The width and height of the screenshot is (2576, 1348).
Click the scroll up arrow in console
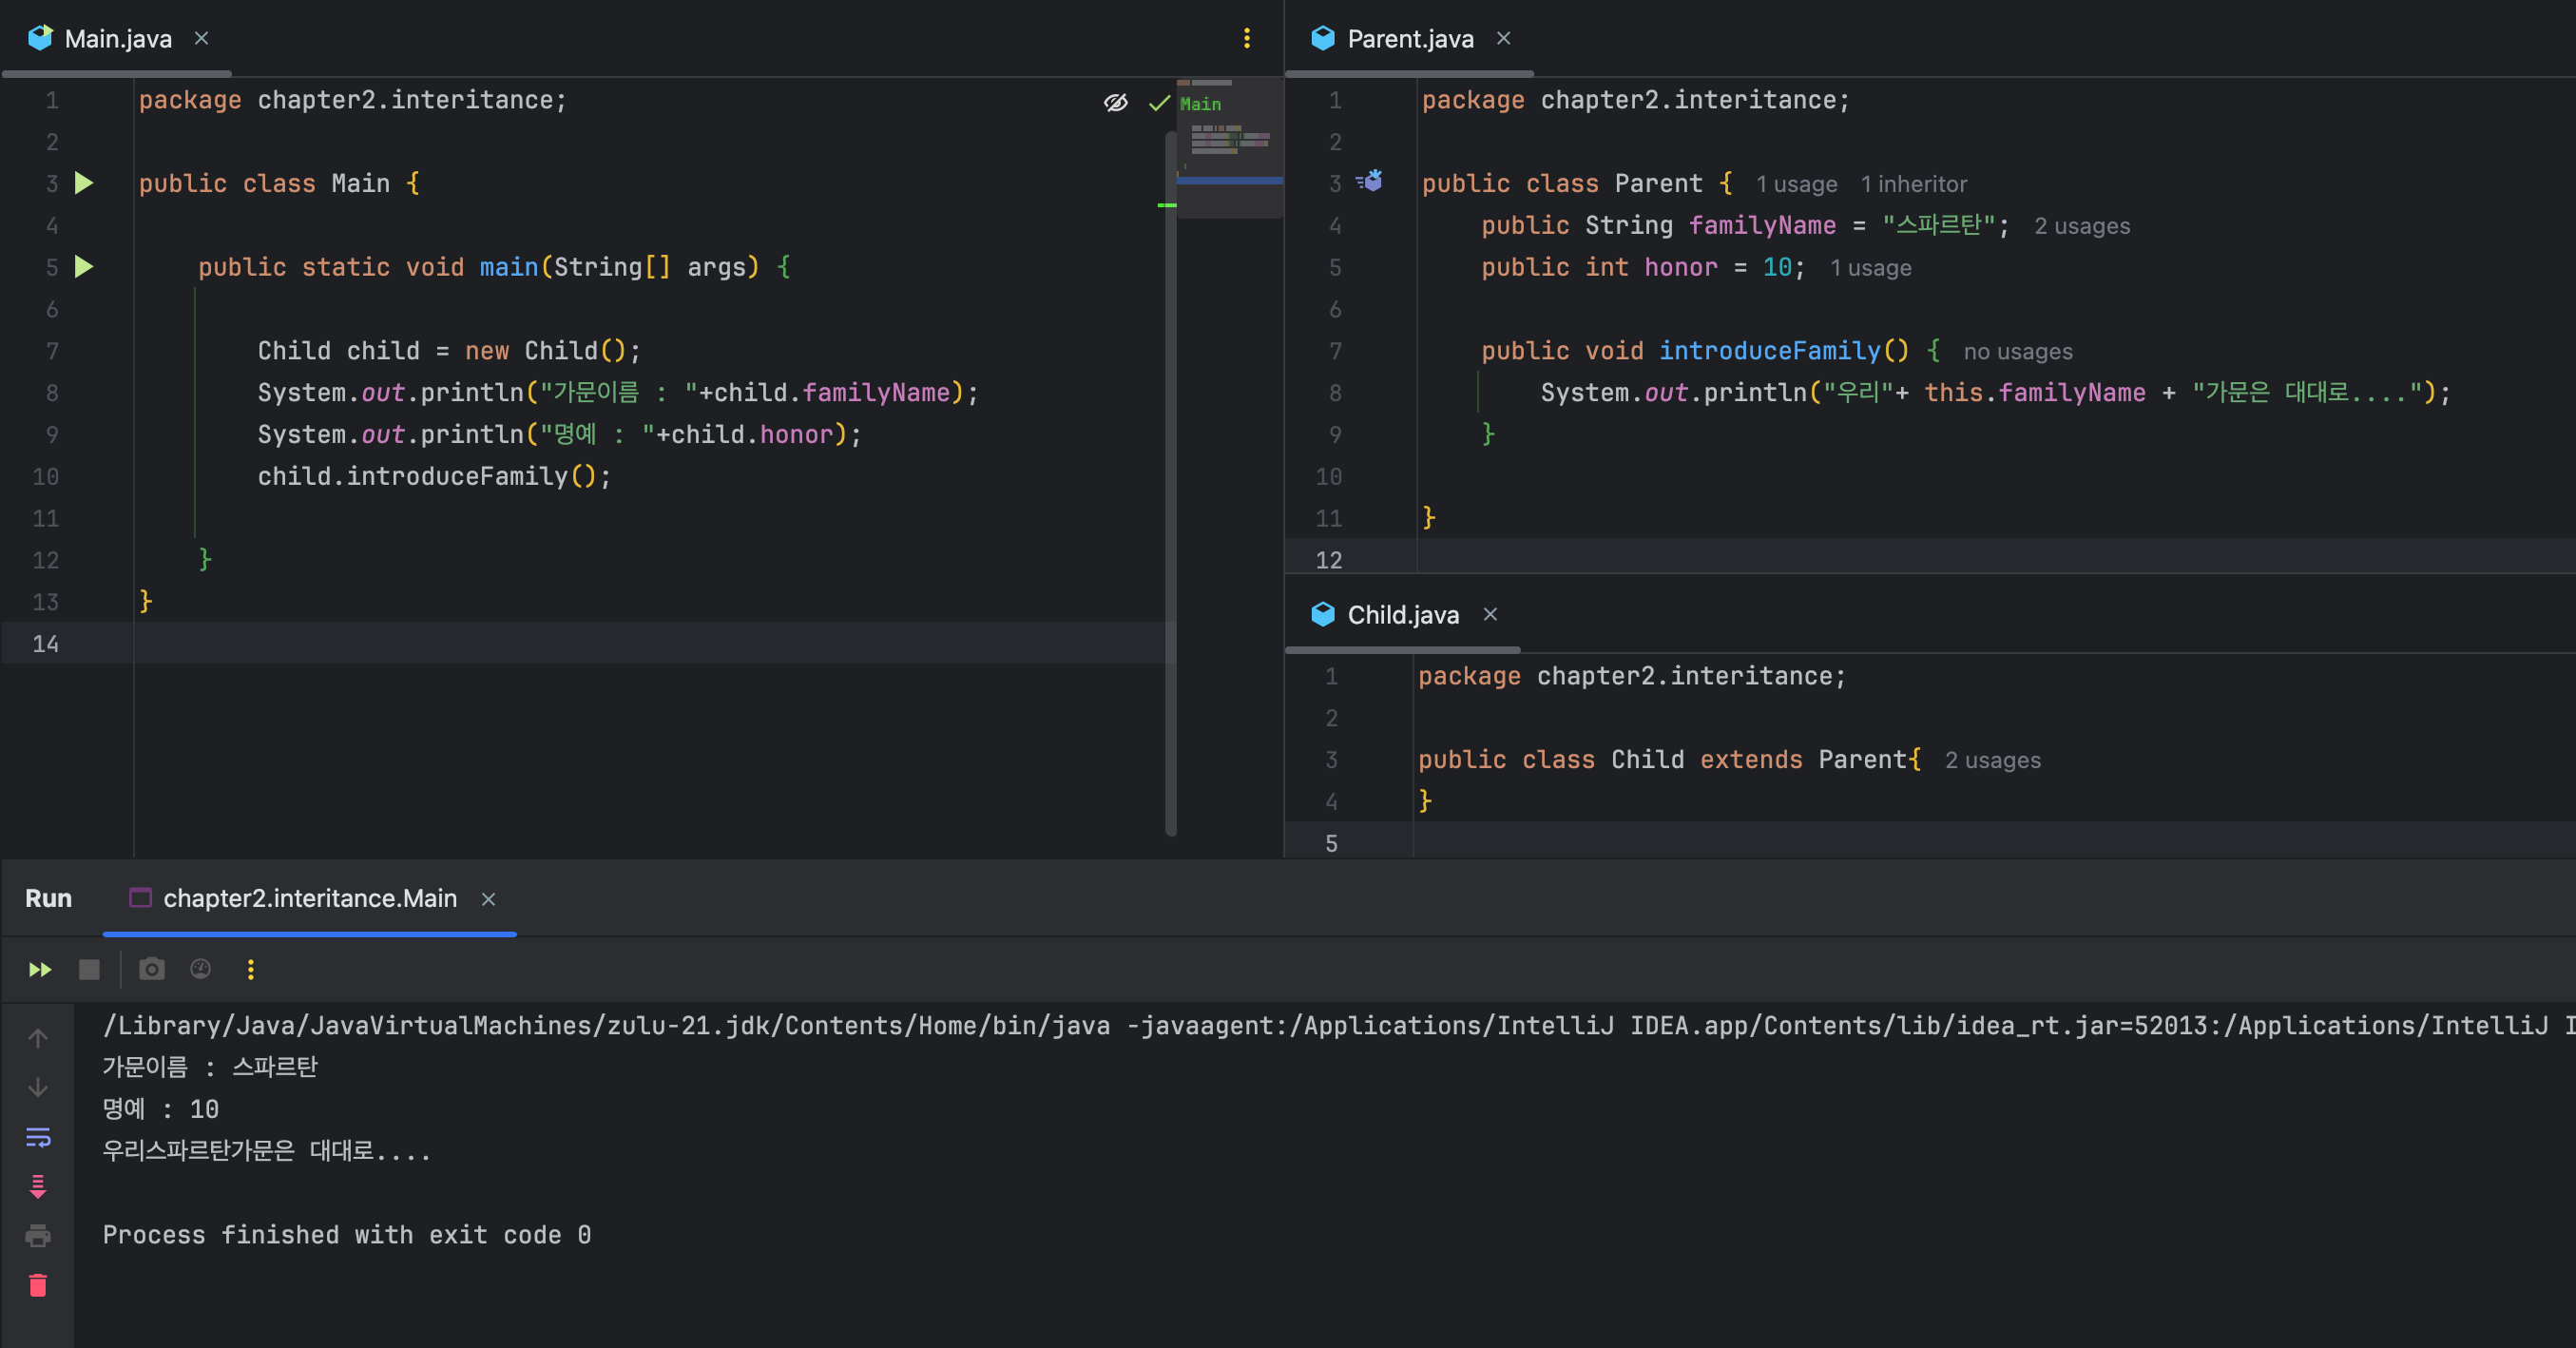(38, 1038)
